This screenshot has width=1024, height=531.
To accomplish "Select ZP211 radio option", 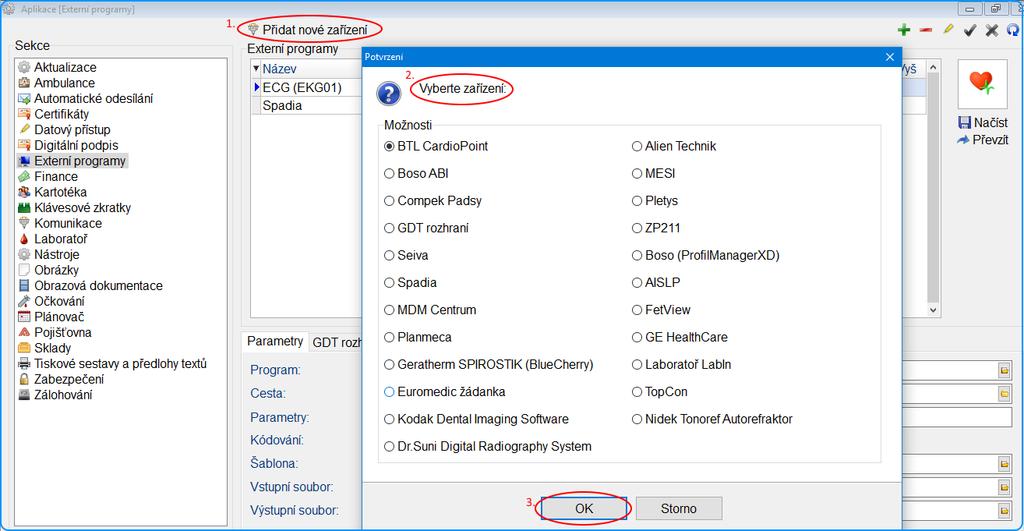I will pyautogui.click(x=656, y=229).
